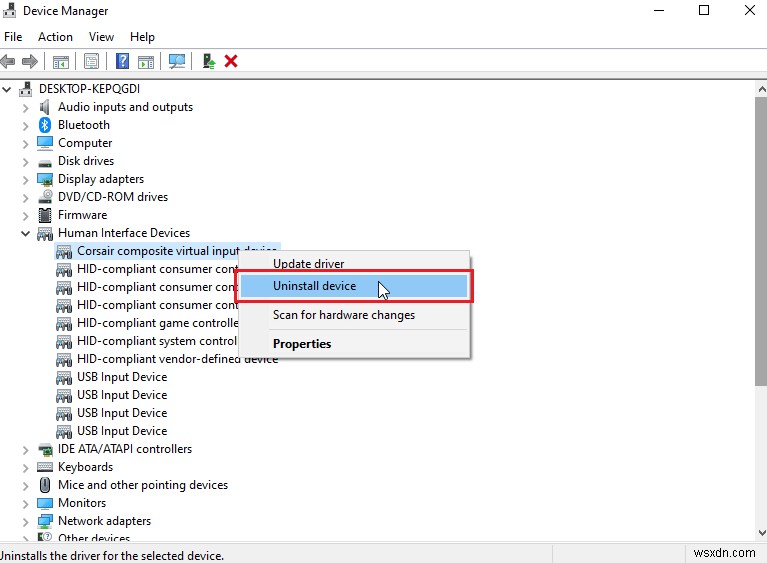Expand the Keyboards node chevron
The width and height of the screenshot is (767, 563).
(x=25, y=468)
